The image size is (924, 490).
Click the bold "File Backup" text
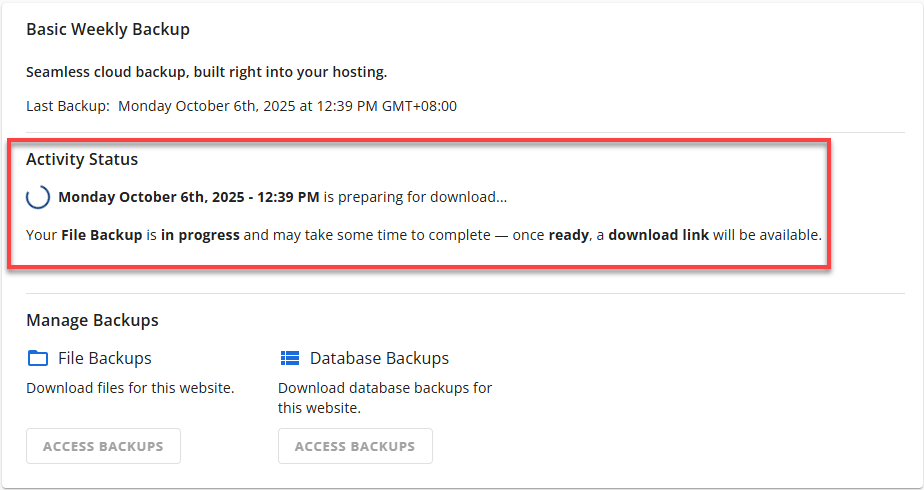pyautogui.click(x=101, y=236)
